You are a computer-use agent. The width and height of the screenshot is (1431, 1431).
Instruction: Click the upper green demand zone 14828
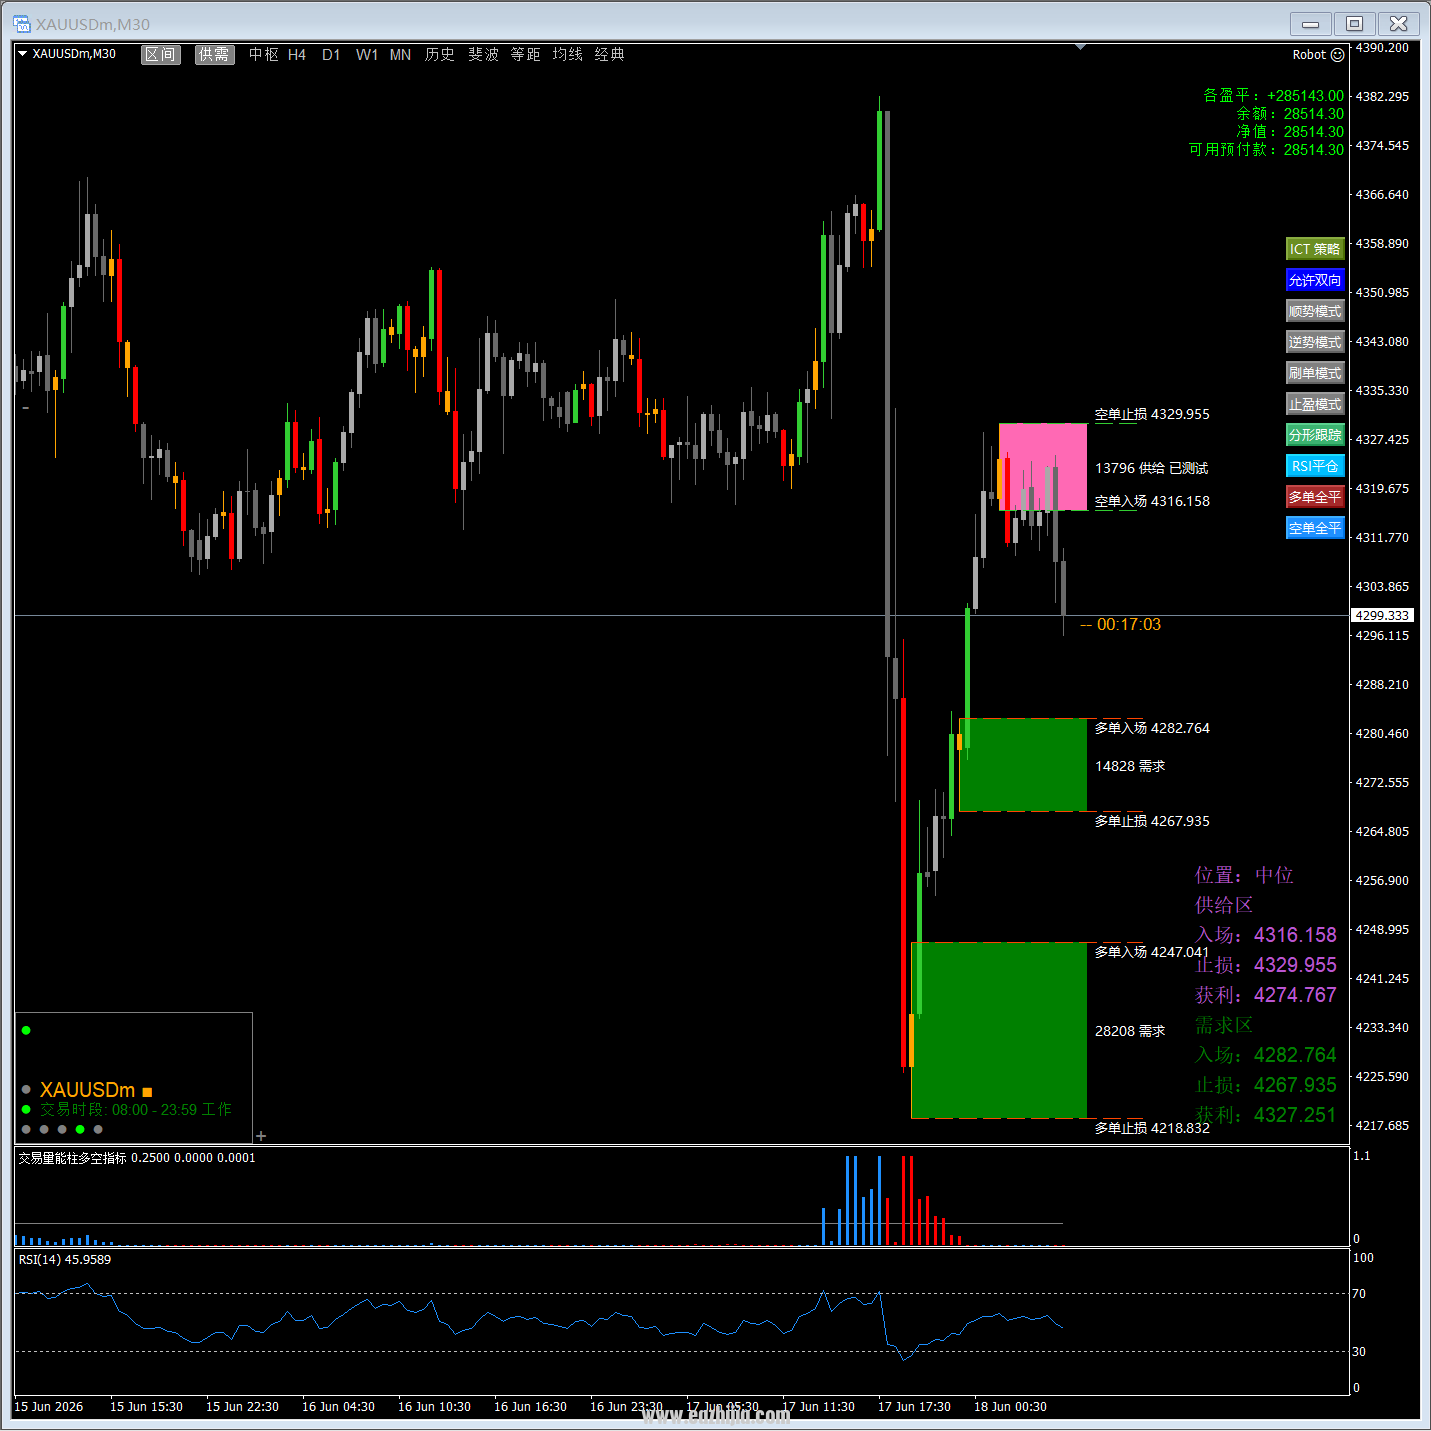coord(1023,765)
